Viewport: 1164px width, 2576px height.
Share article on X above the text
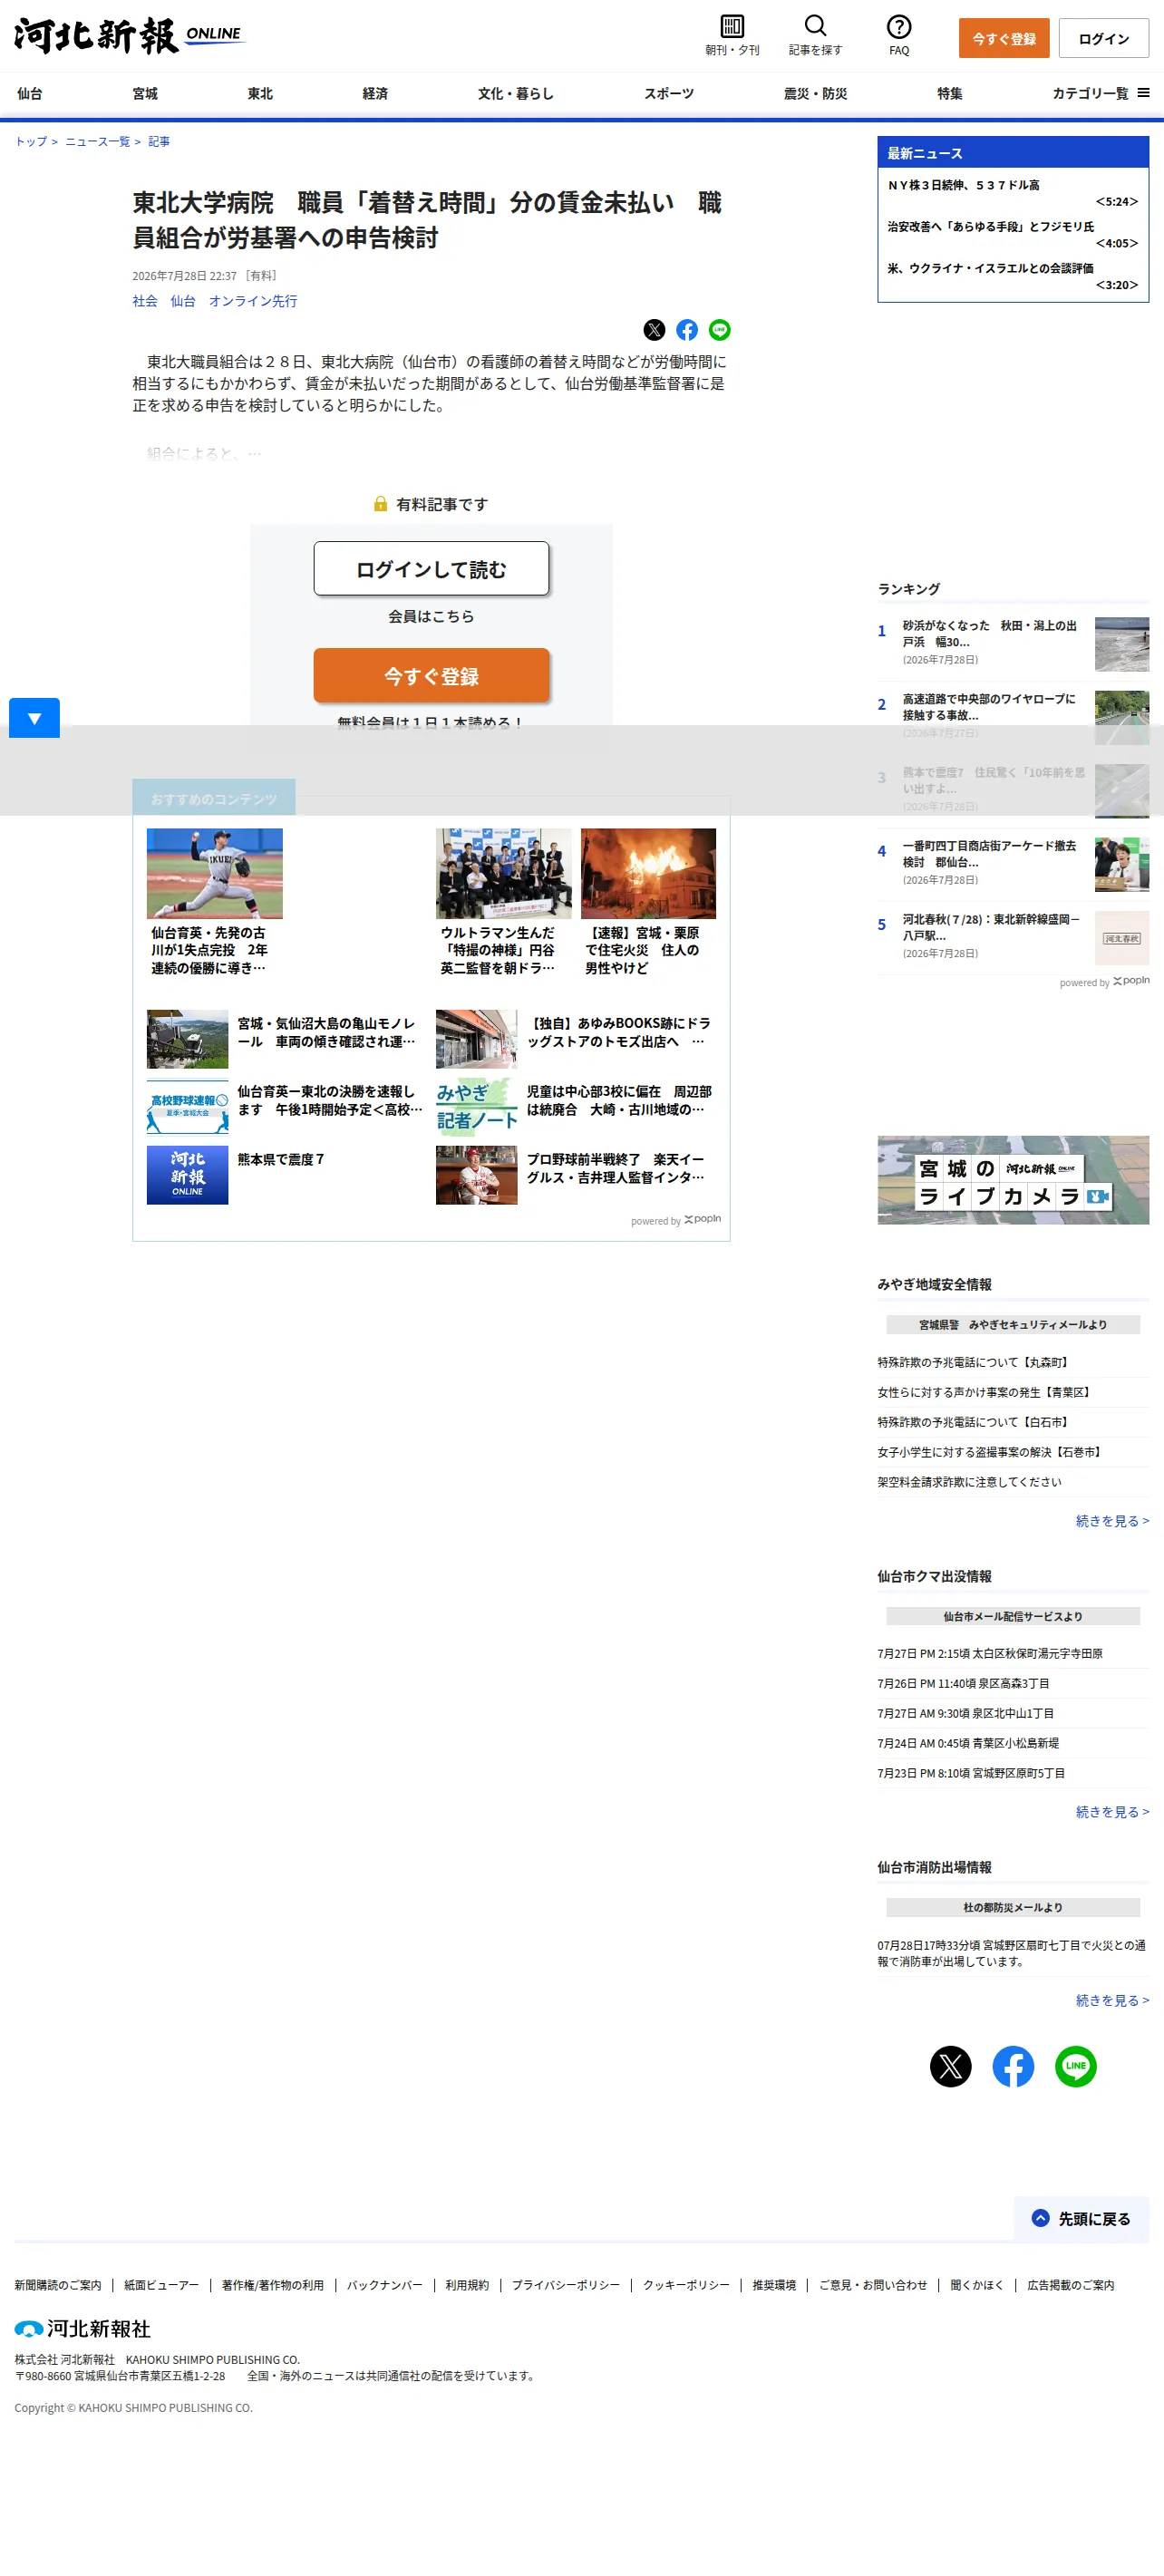pos(654,330)
